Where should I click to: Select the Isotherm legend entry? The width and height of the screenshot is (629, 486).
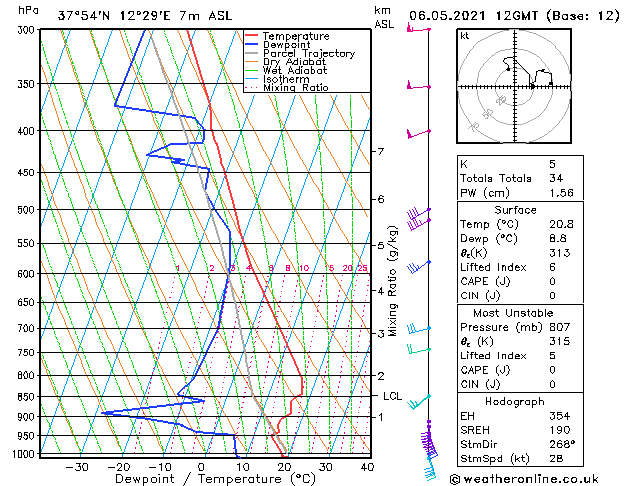pyautogui.click(x=286, y=79)
